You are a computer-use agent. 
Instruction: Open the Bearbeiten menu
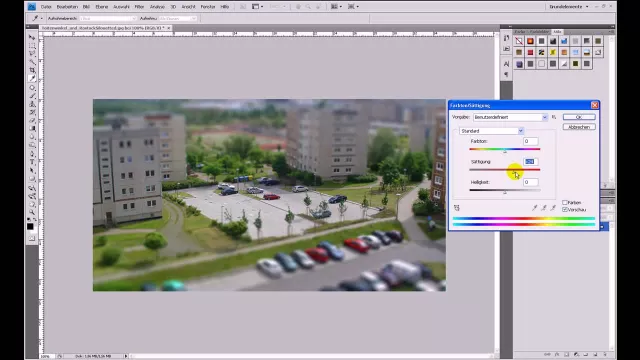[67, 7]
